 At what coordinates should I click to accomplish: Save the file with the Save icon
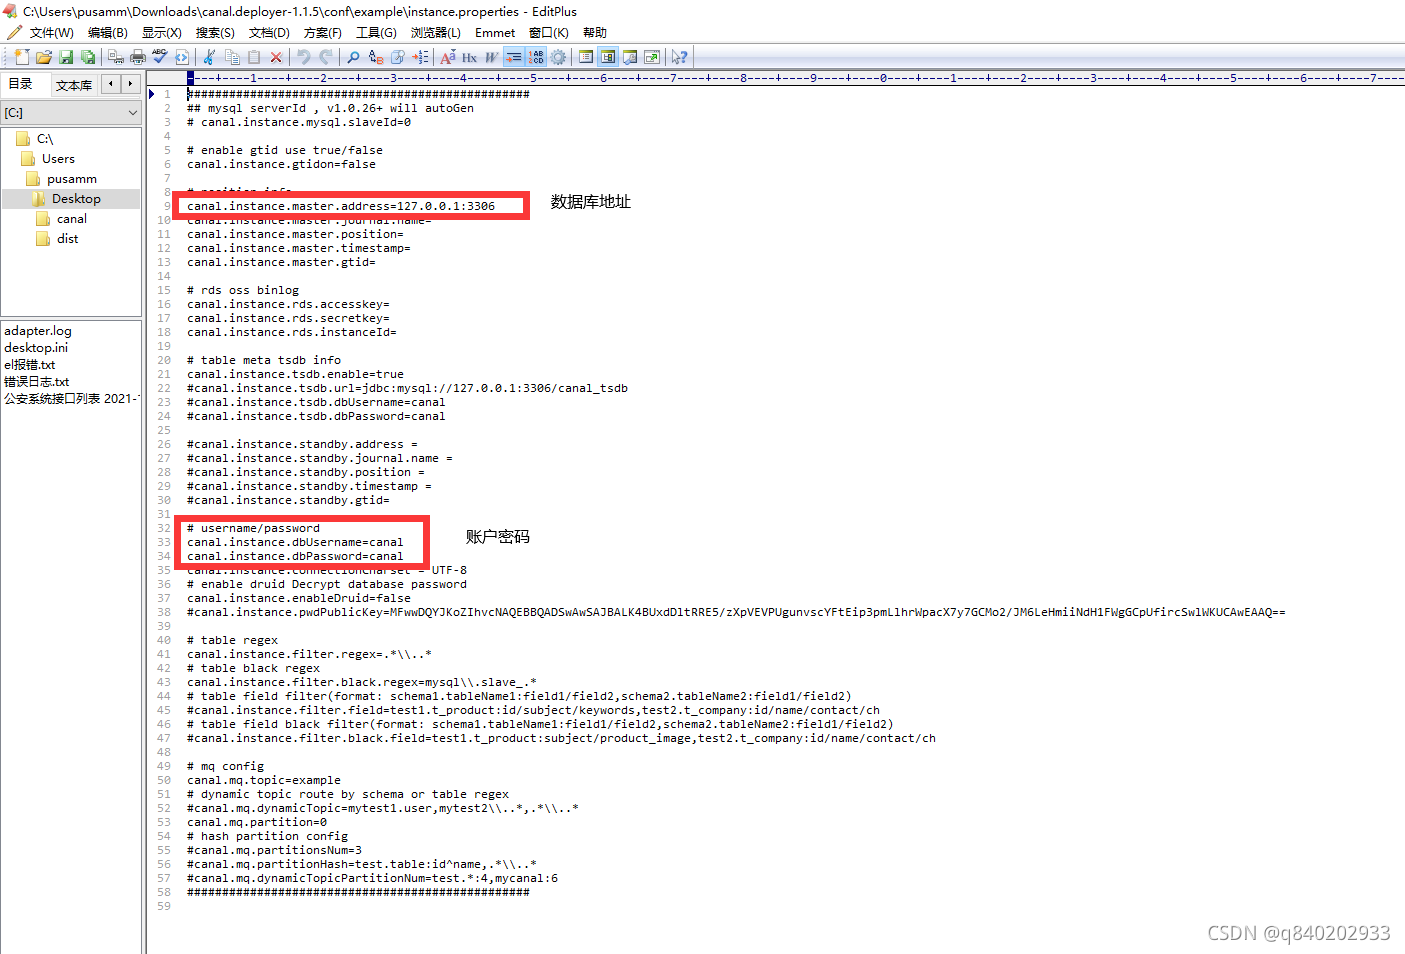pyautogui.click(x=66, y=57)
